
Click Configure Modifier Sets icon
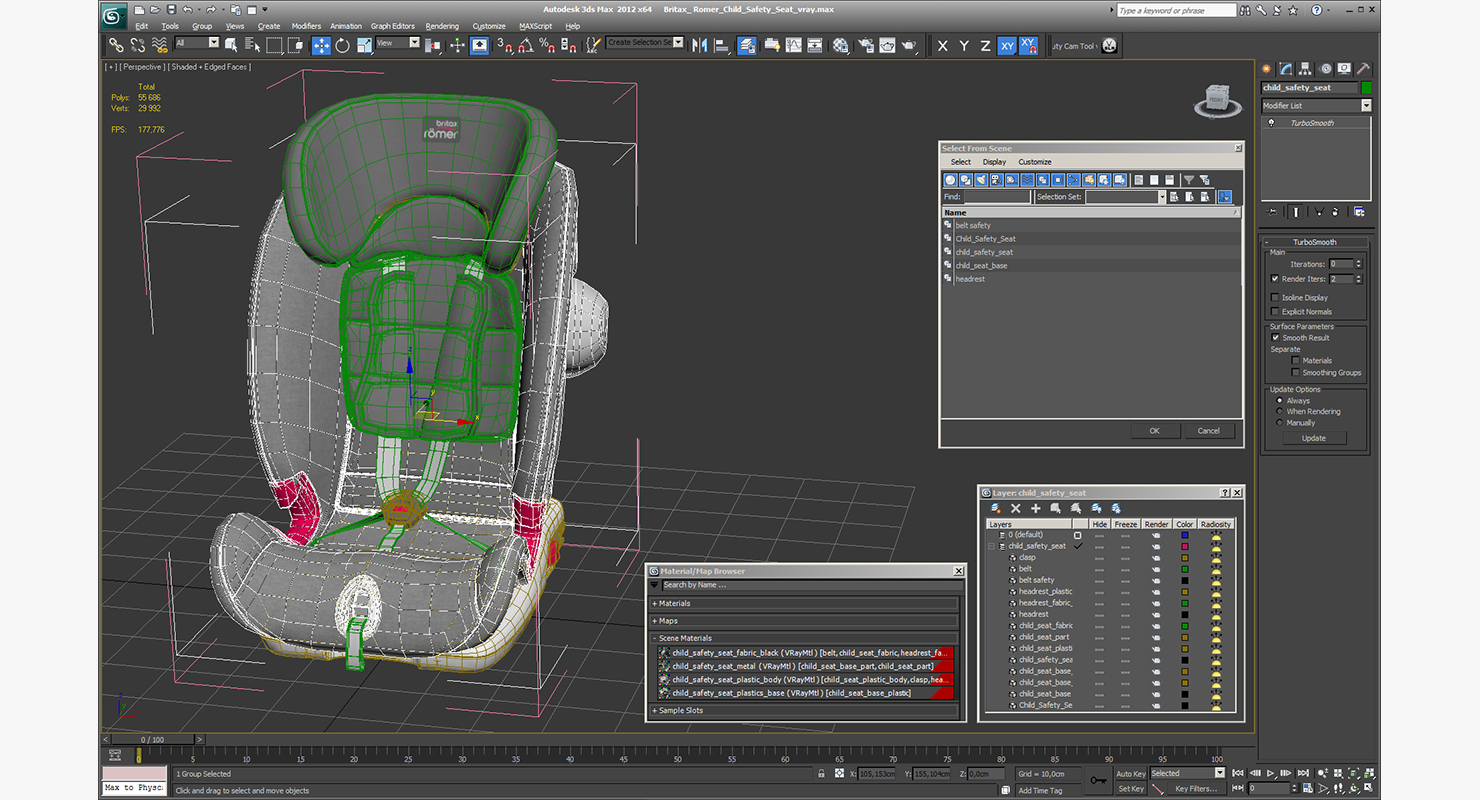(x=1359, y=211)
